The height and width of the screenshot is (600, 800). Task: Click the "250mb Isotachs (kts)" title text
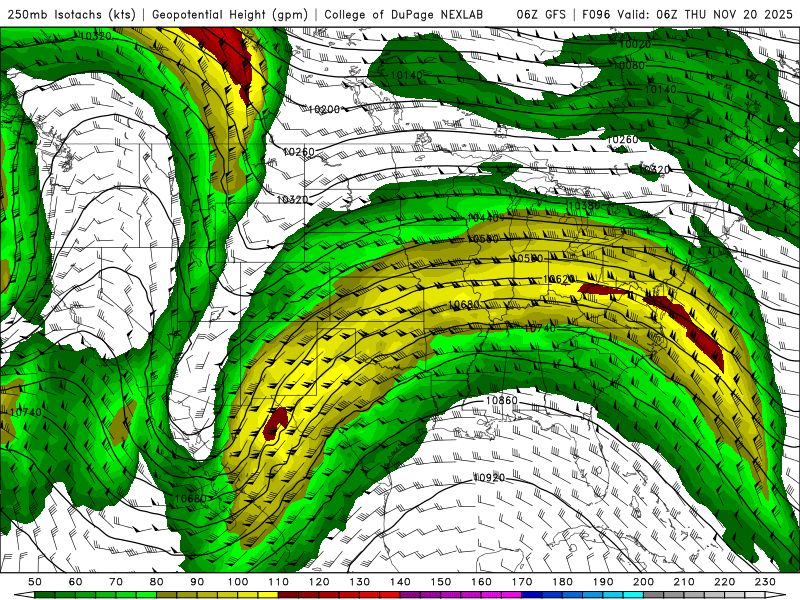tap(72, 15)
